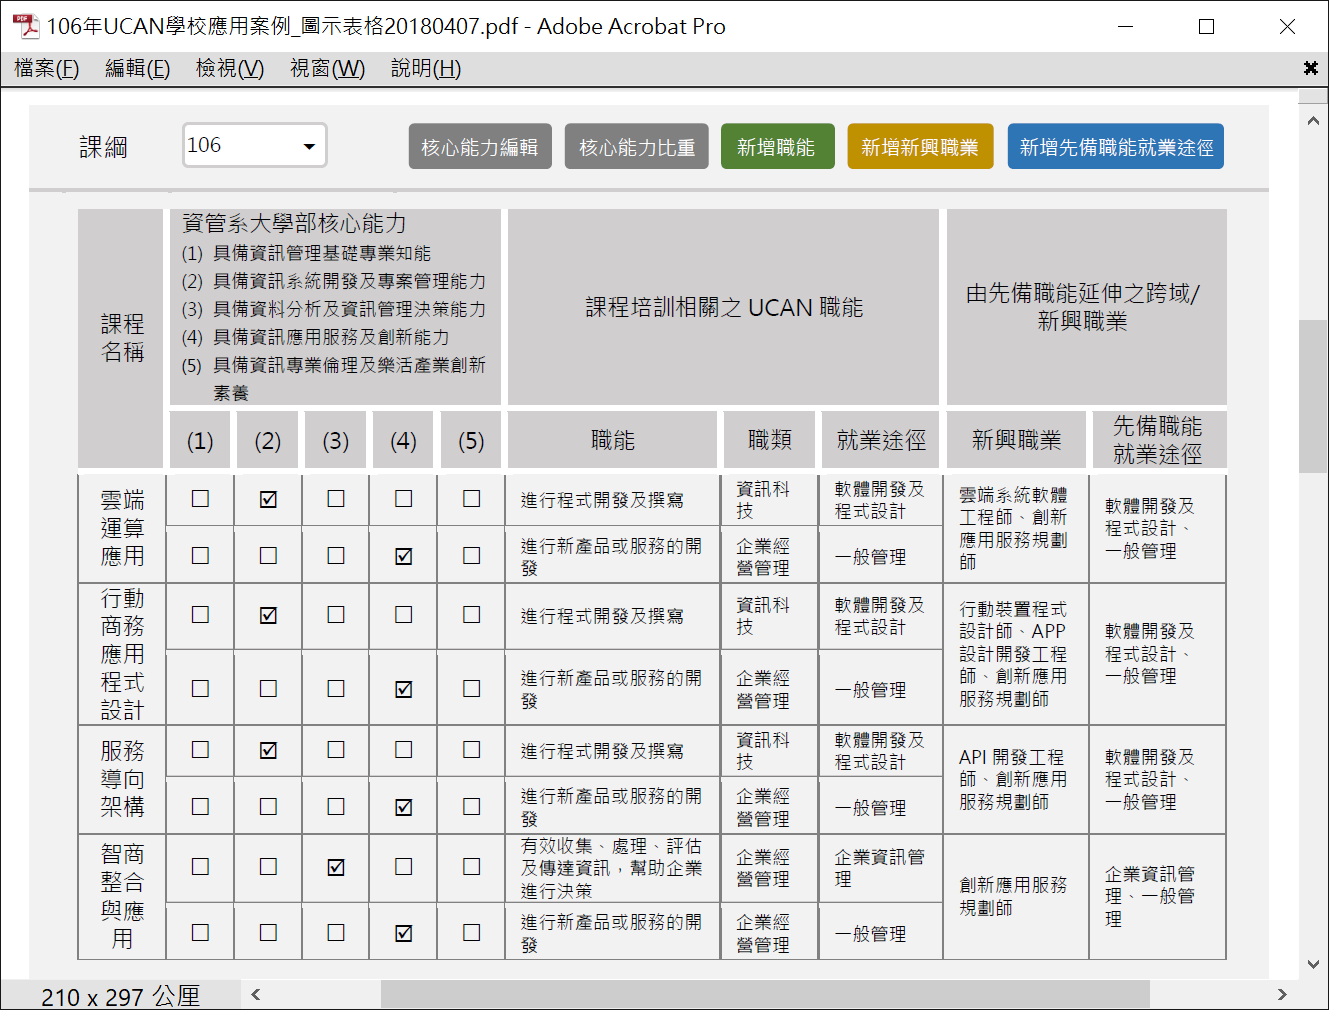Check ability (1) in 智商整合與應用 second row
The height and width of the screenshot is (1010, 1329).
(200, 933)
